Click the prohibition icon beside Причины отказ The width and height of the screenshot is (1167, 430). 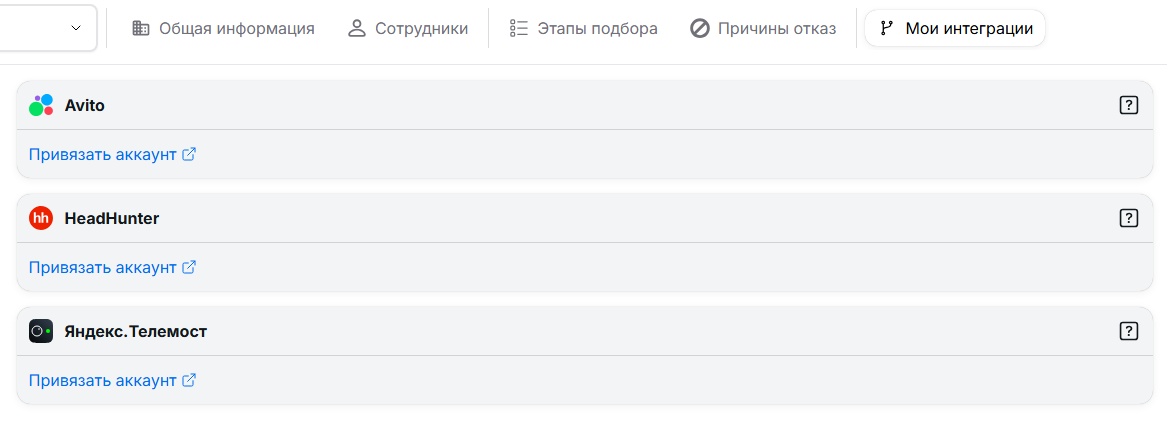point(700,29)
